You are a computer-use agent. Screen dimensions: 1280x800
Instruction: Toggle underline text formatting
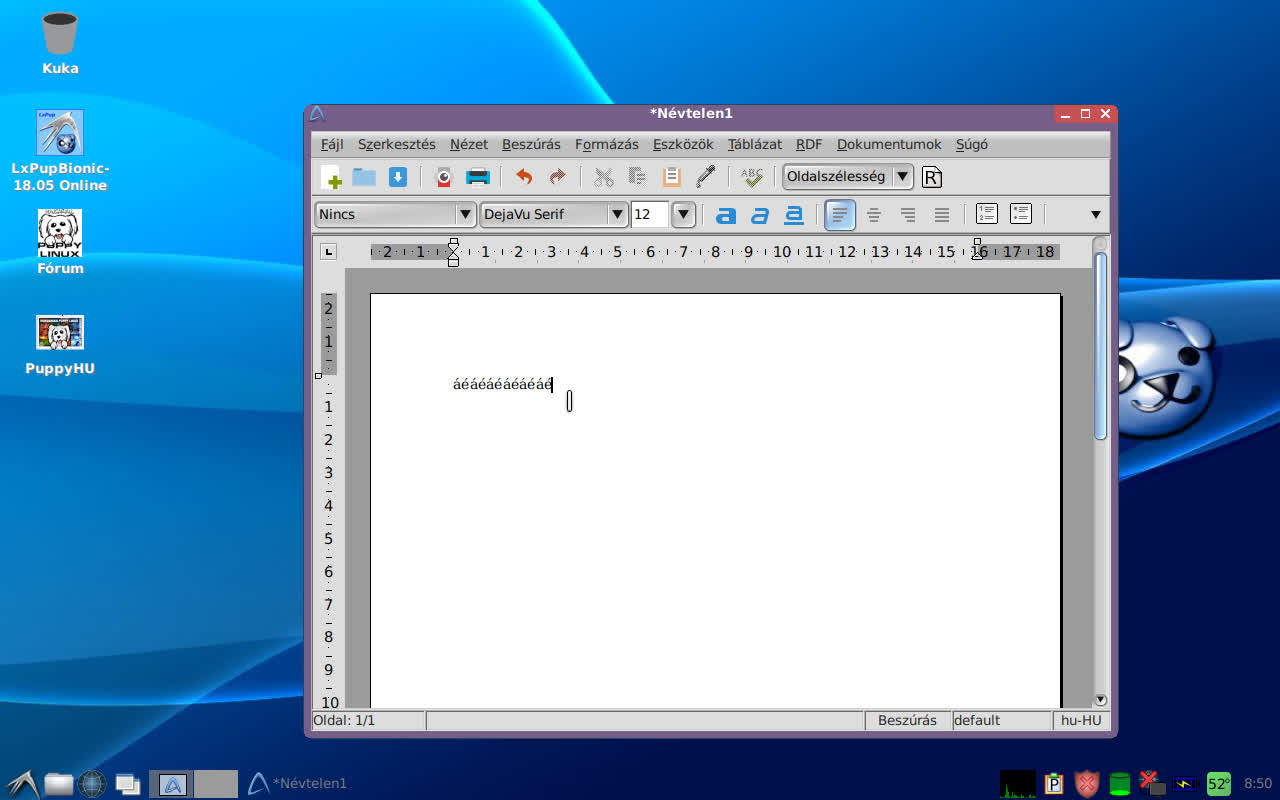click(x=794, y=214)
